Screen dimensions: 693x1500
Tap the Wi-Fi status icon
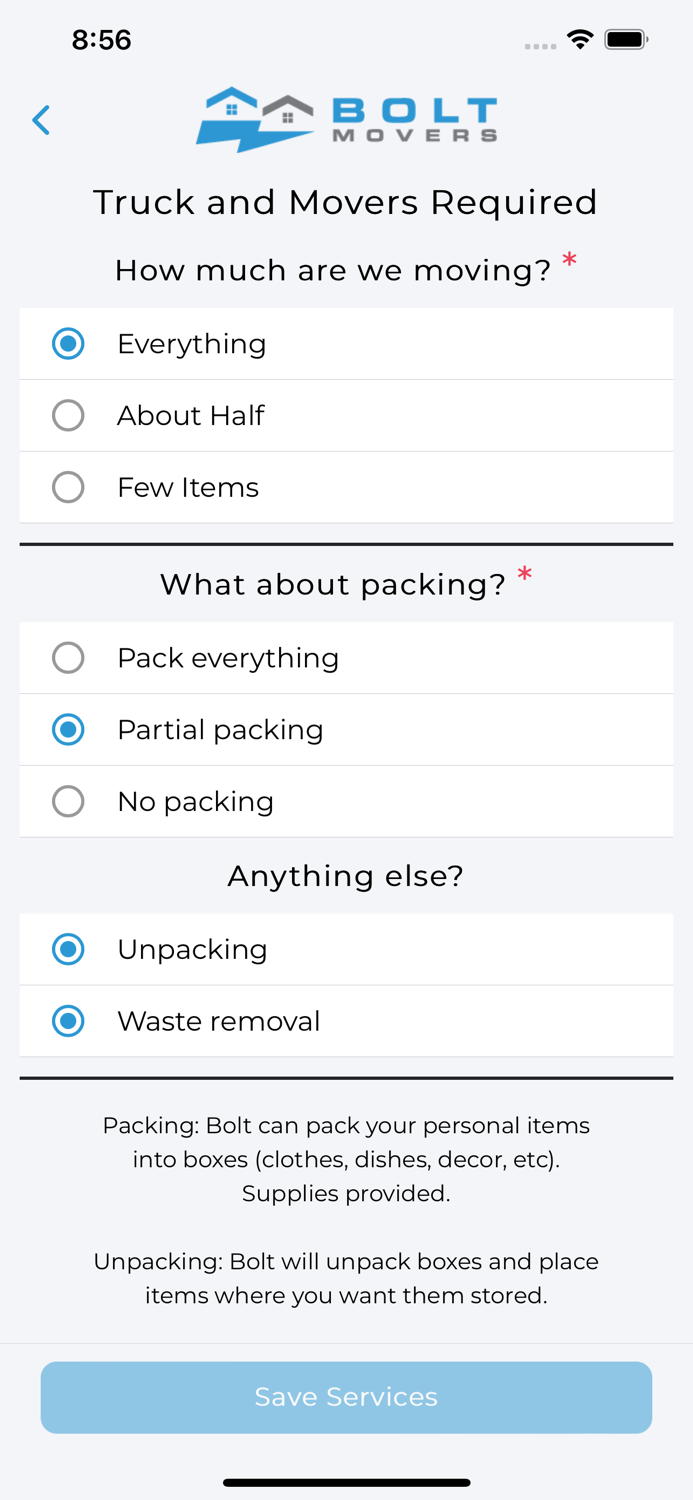(580, 40)
